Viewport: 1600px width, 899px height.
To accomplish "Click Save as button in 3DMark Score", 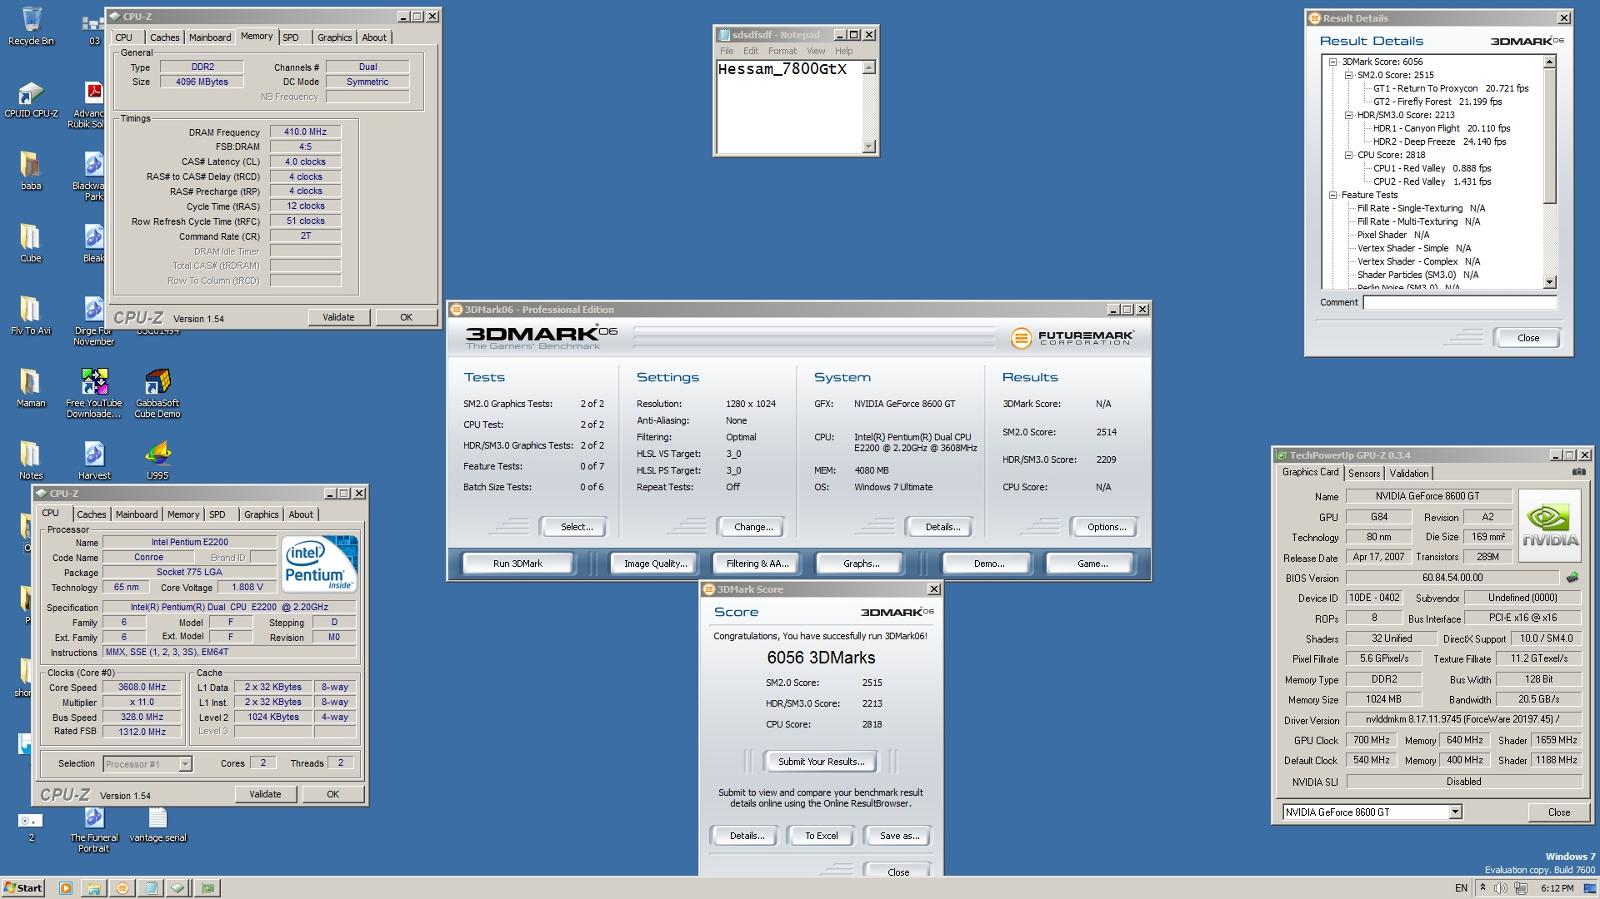I will (x=898, y=836).
